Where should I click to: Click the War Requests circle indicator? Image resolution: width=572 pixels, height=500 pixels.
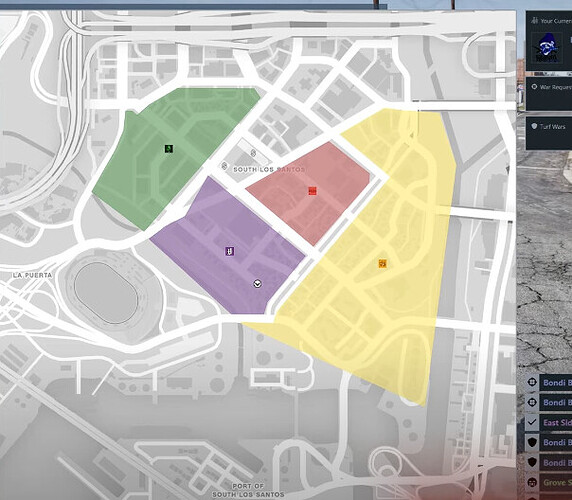534,87
